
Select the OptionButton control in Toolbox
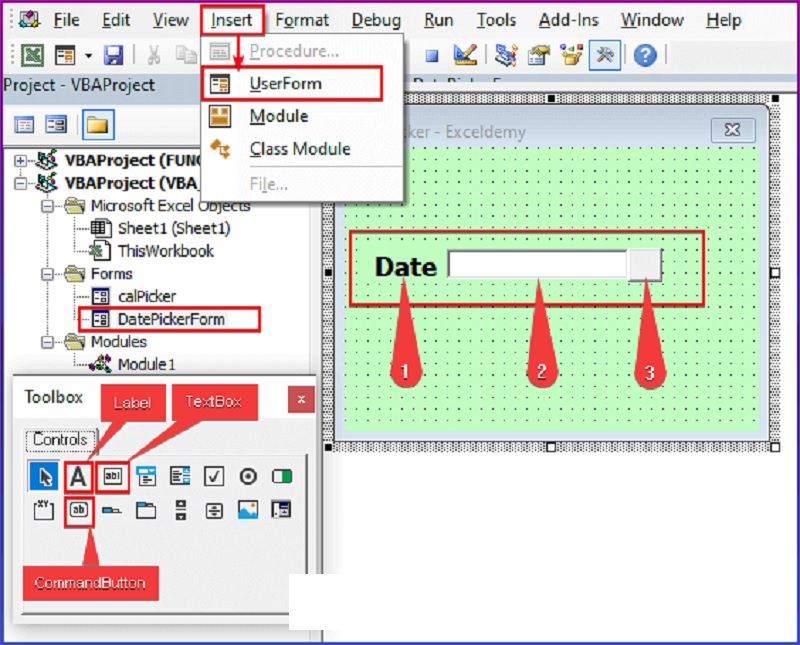click(x=248, y=476)
